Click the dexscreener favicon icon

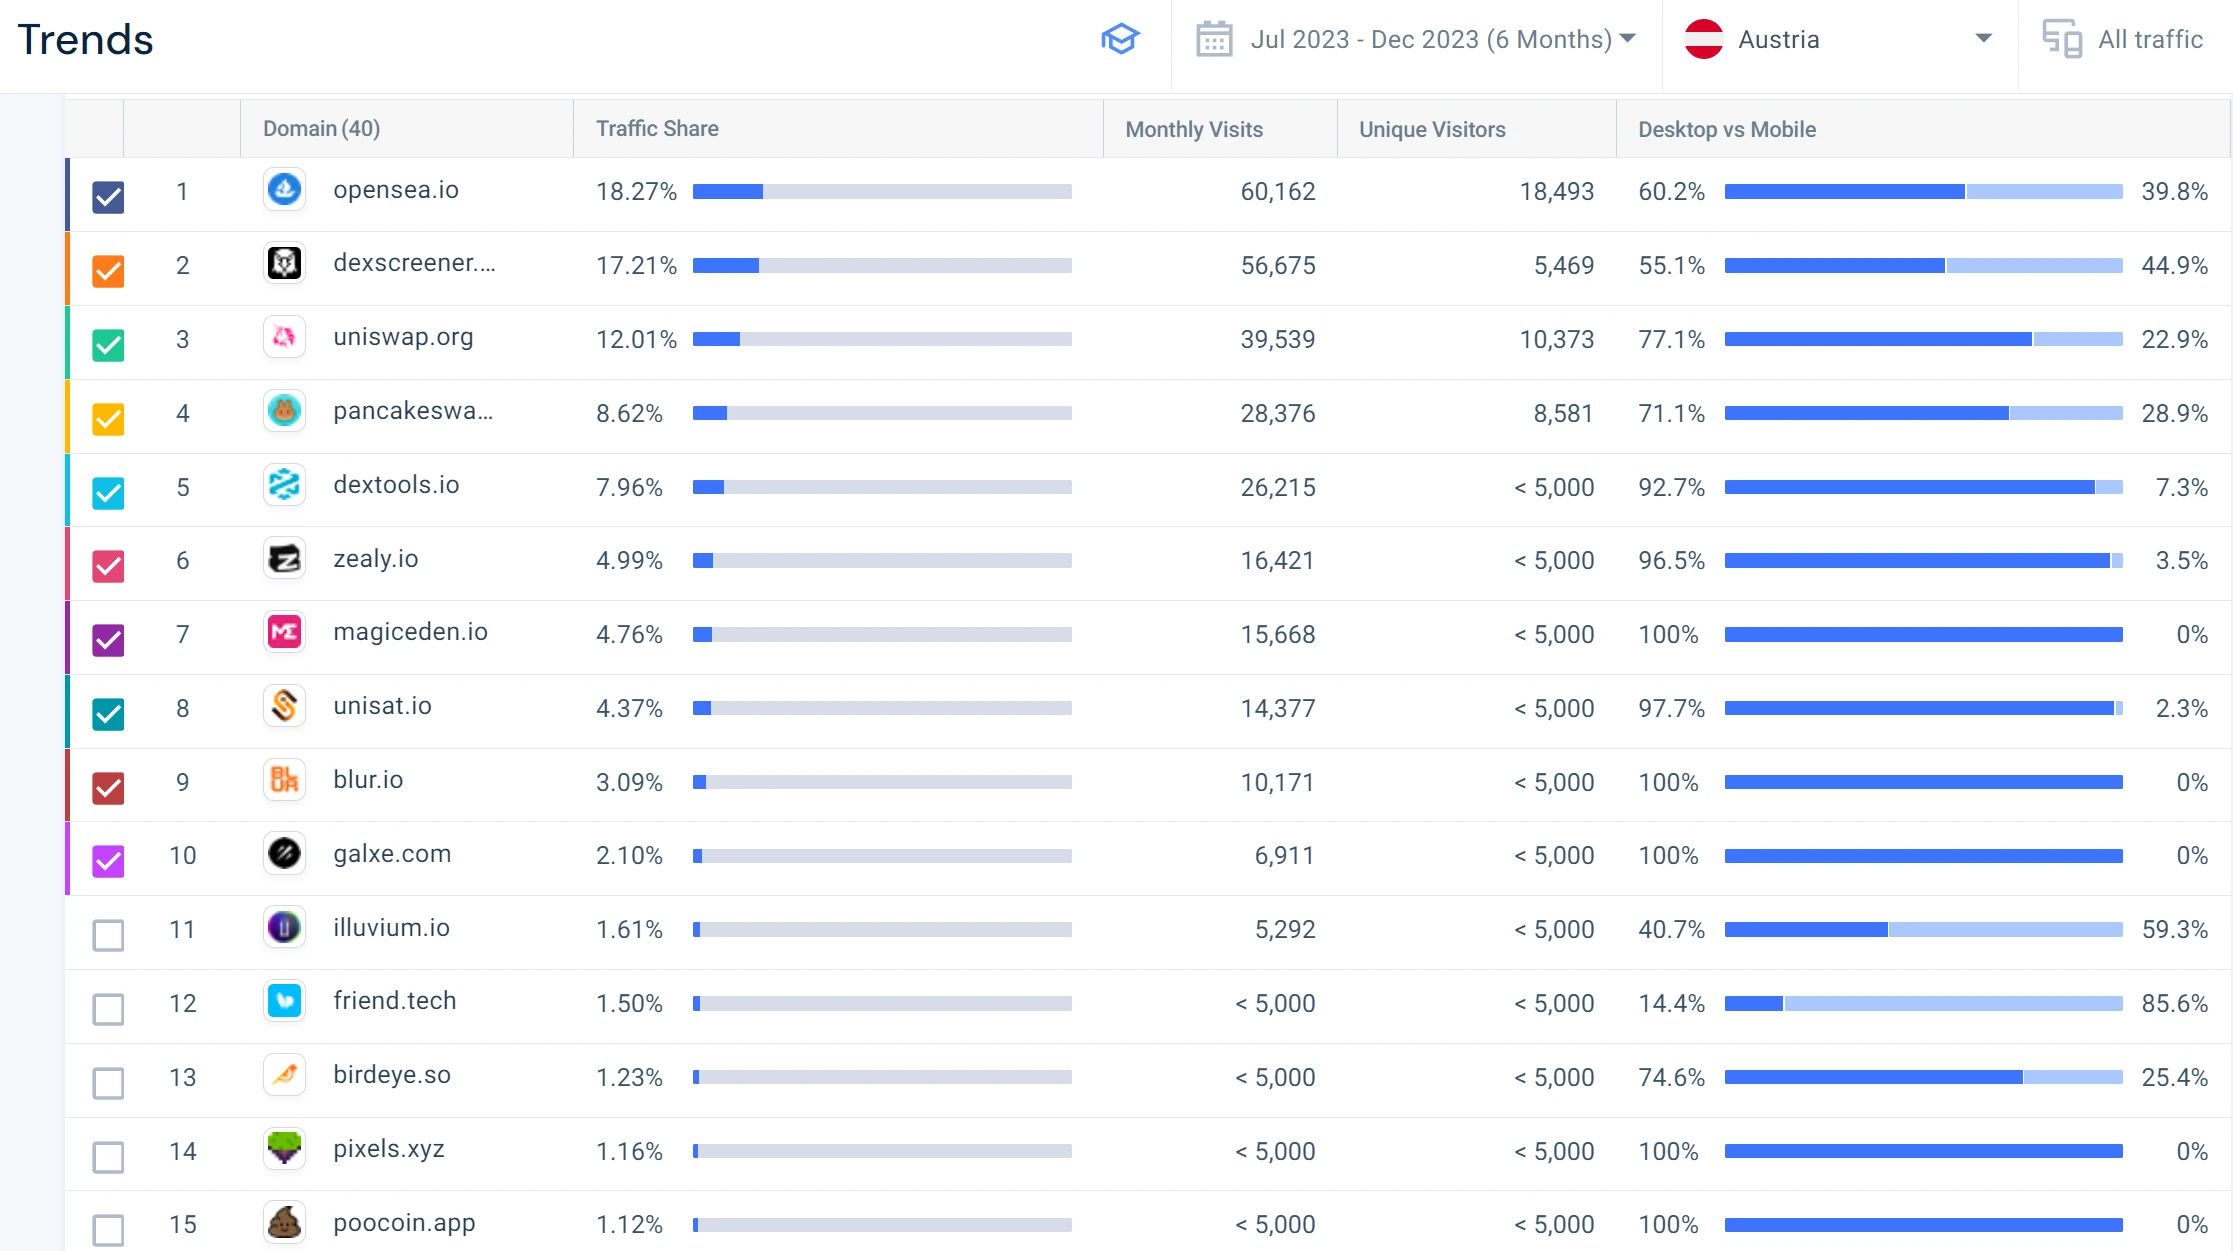284,264
